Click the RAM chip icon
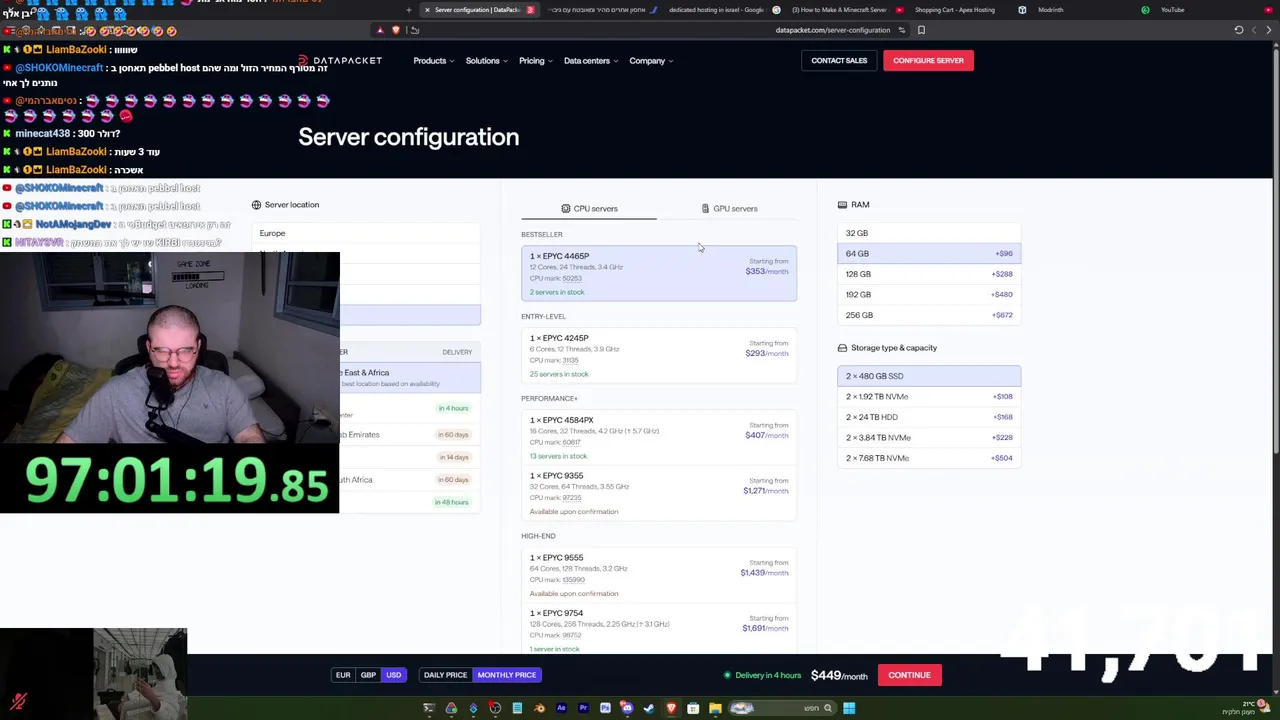The width and height of the screenshot is (1280, 720). click(842, 205)
